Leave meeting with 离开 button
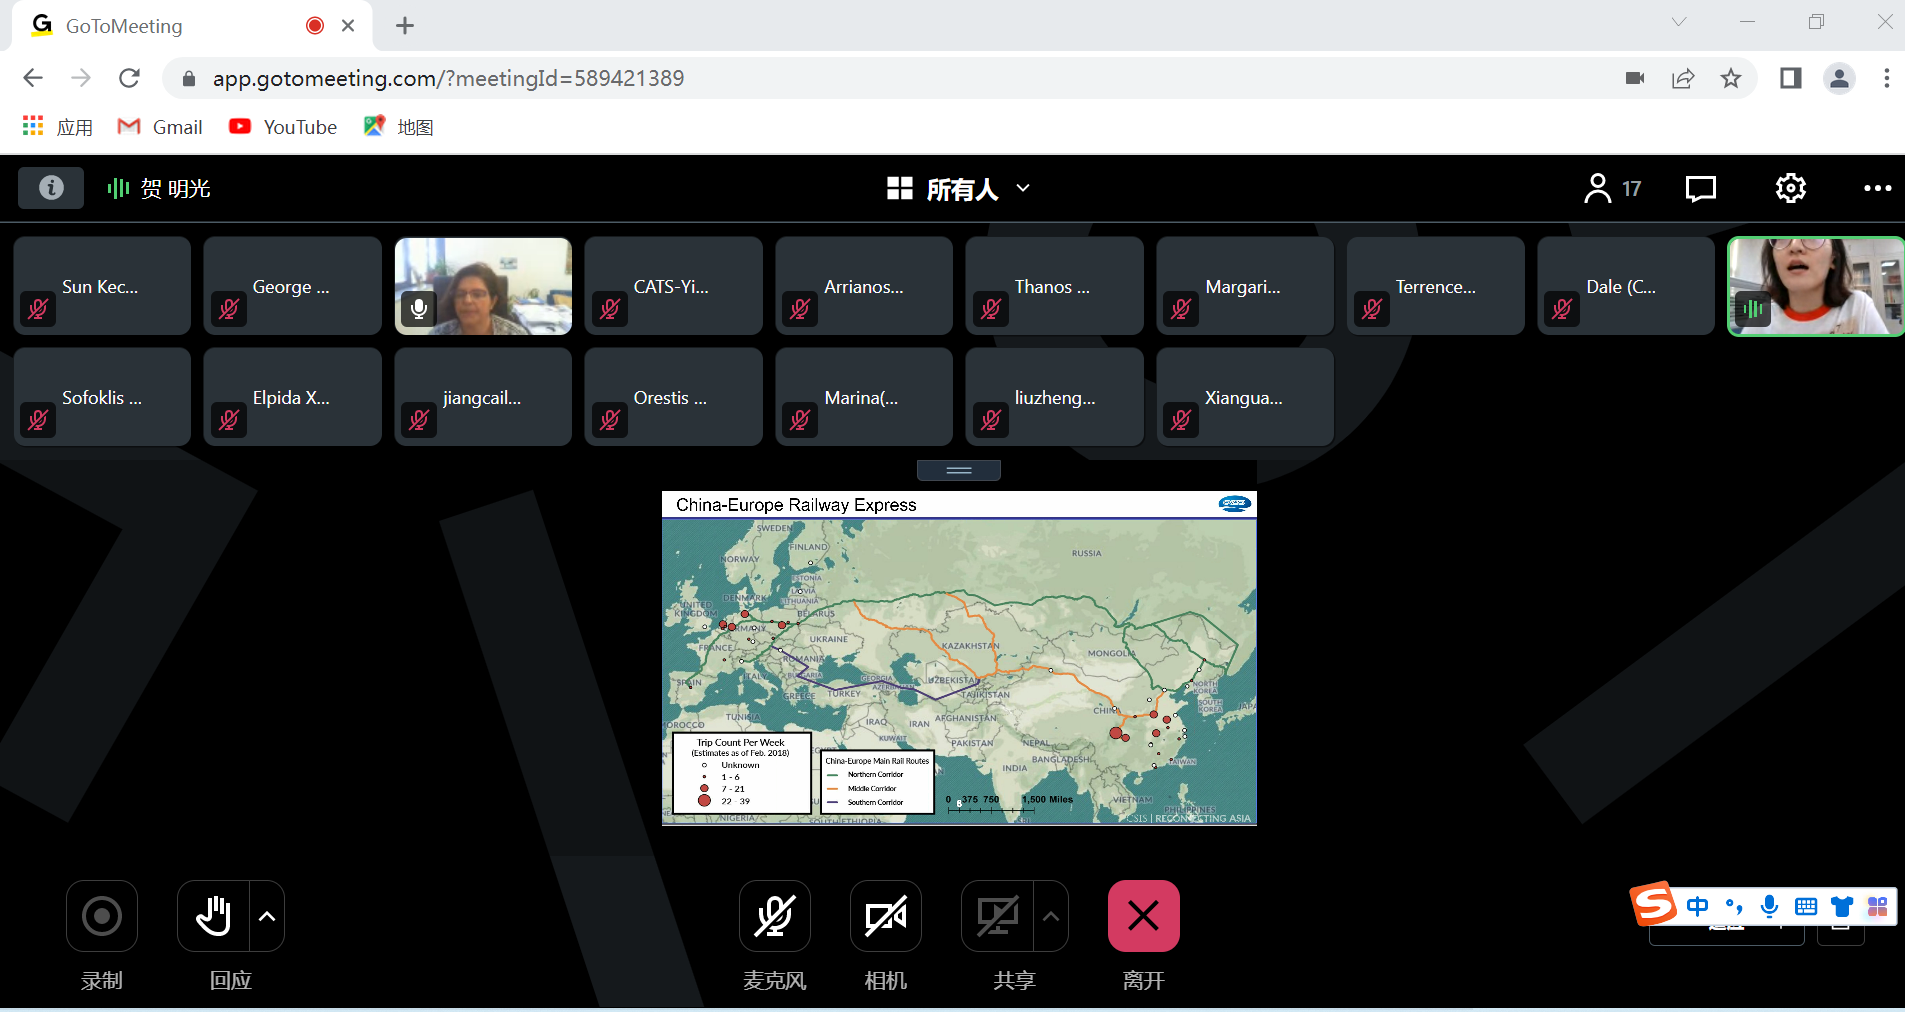1905x1012 pixels. click(1144, 916)
